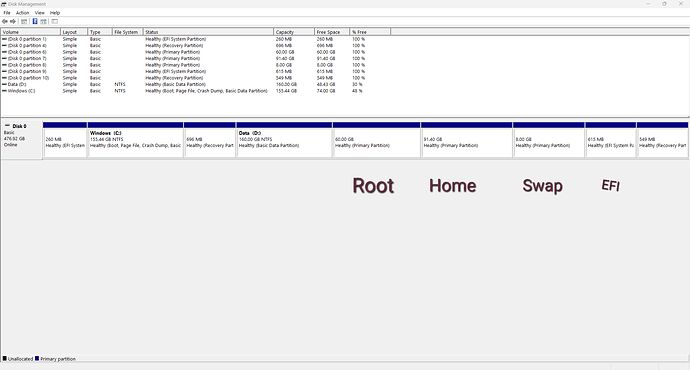Click the Disk Management title bar app icon
The image size is (690, 370).
pos(4,4)
